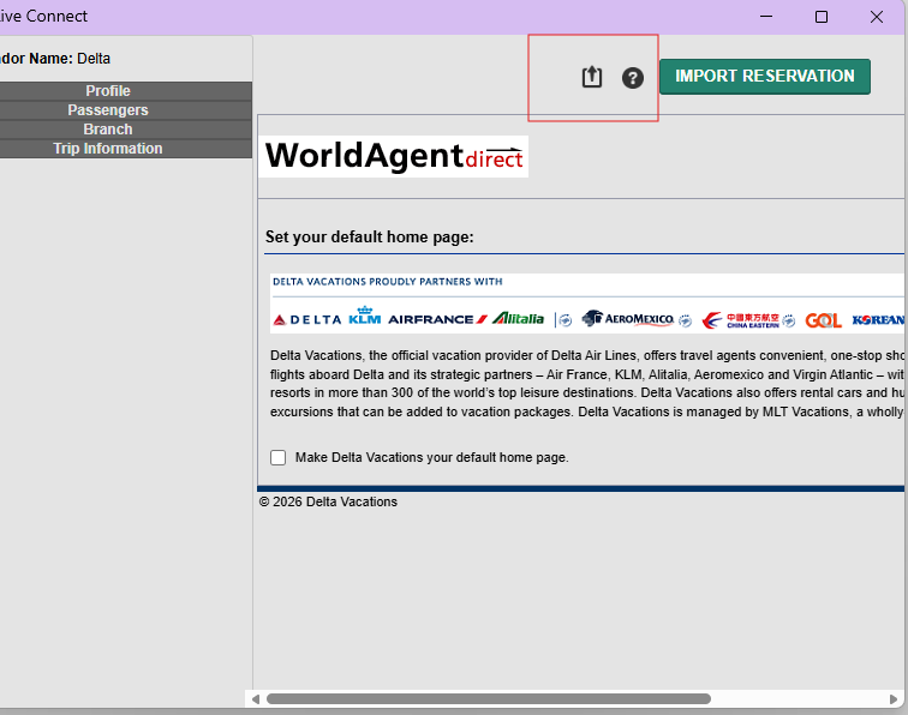Click the IMPORT RESERVATION button

point(764,76)
